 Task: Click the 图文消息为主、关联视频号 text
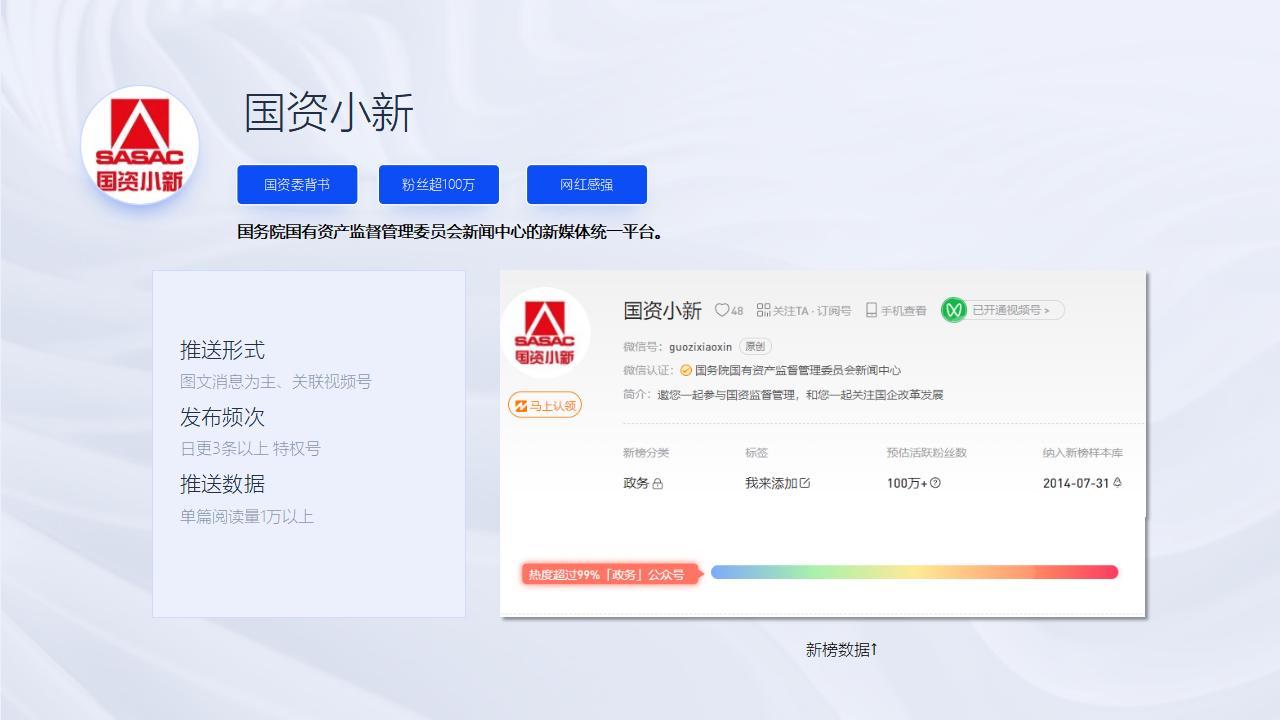[276, 382]
